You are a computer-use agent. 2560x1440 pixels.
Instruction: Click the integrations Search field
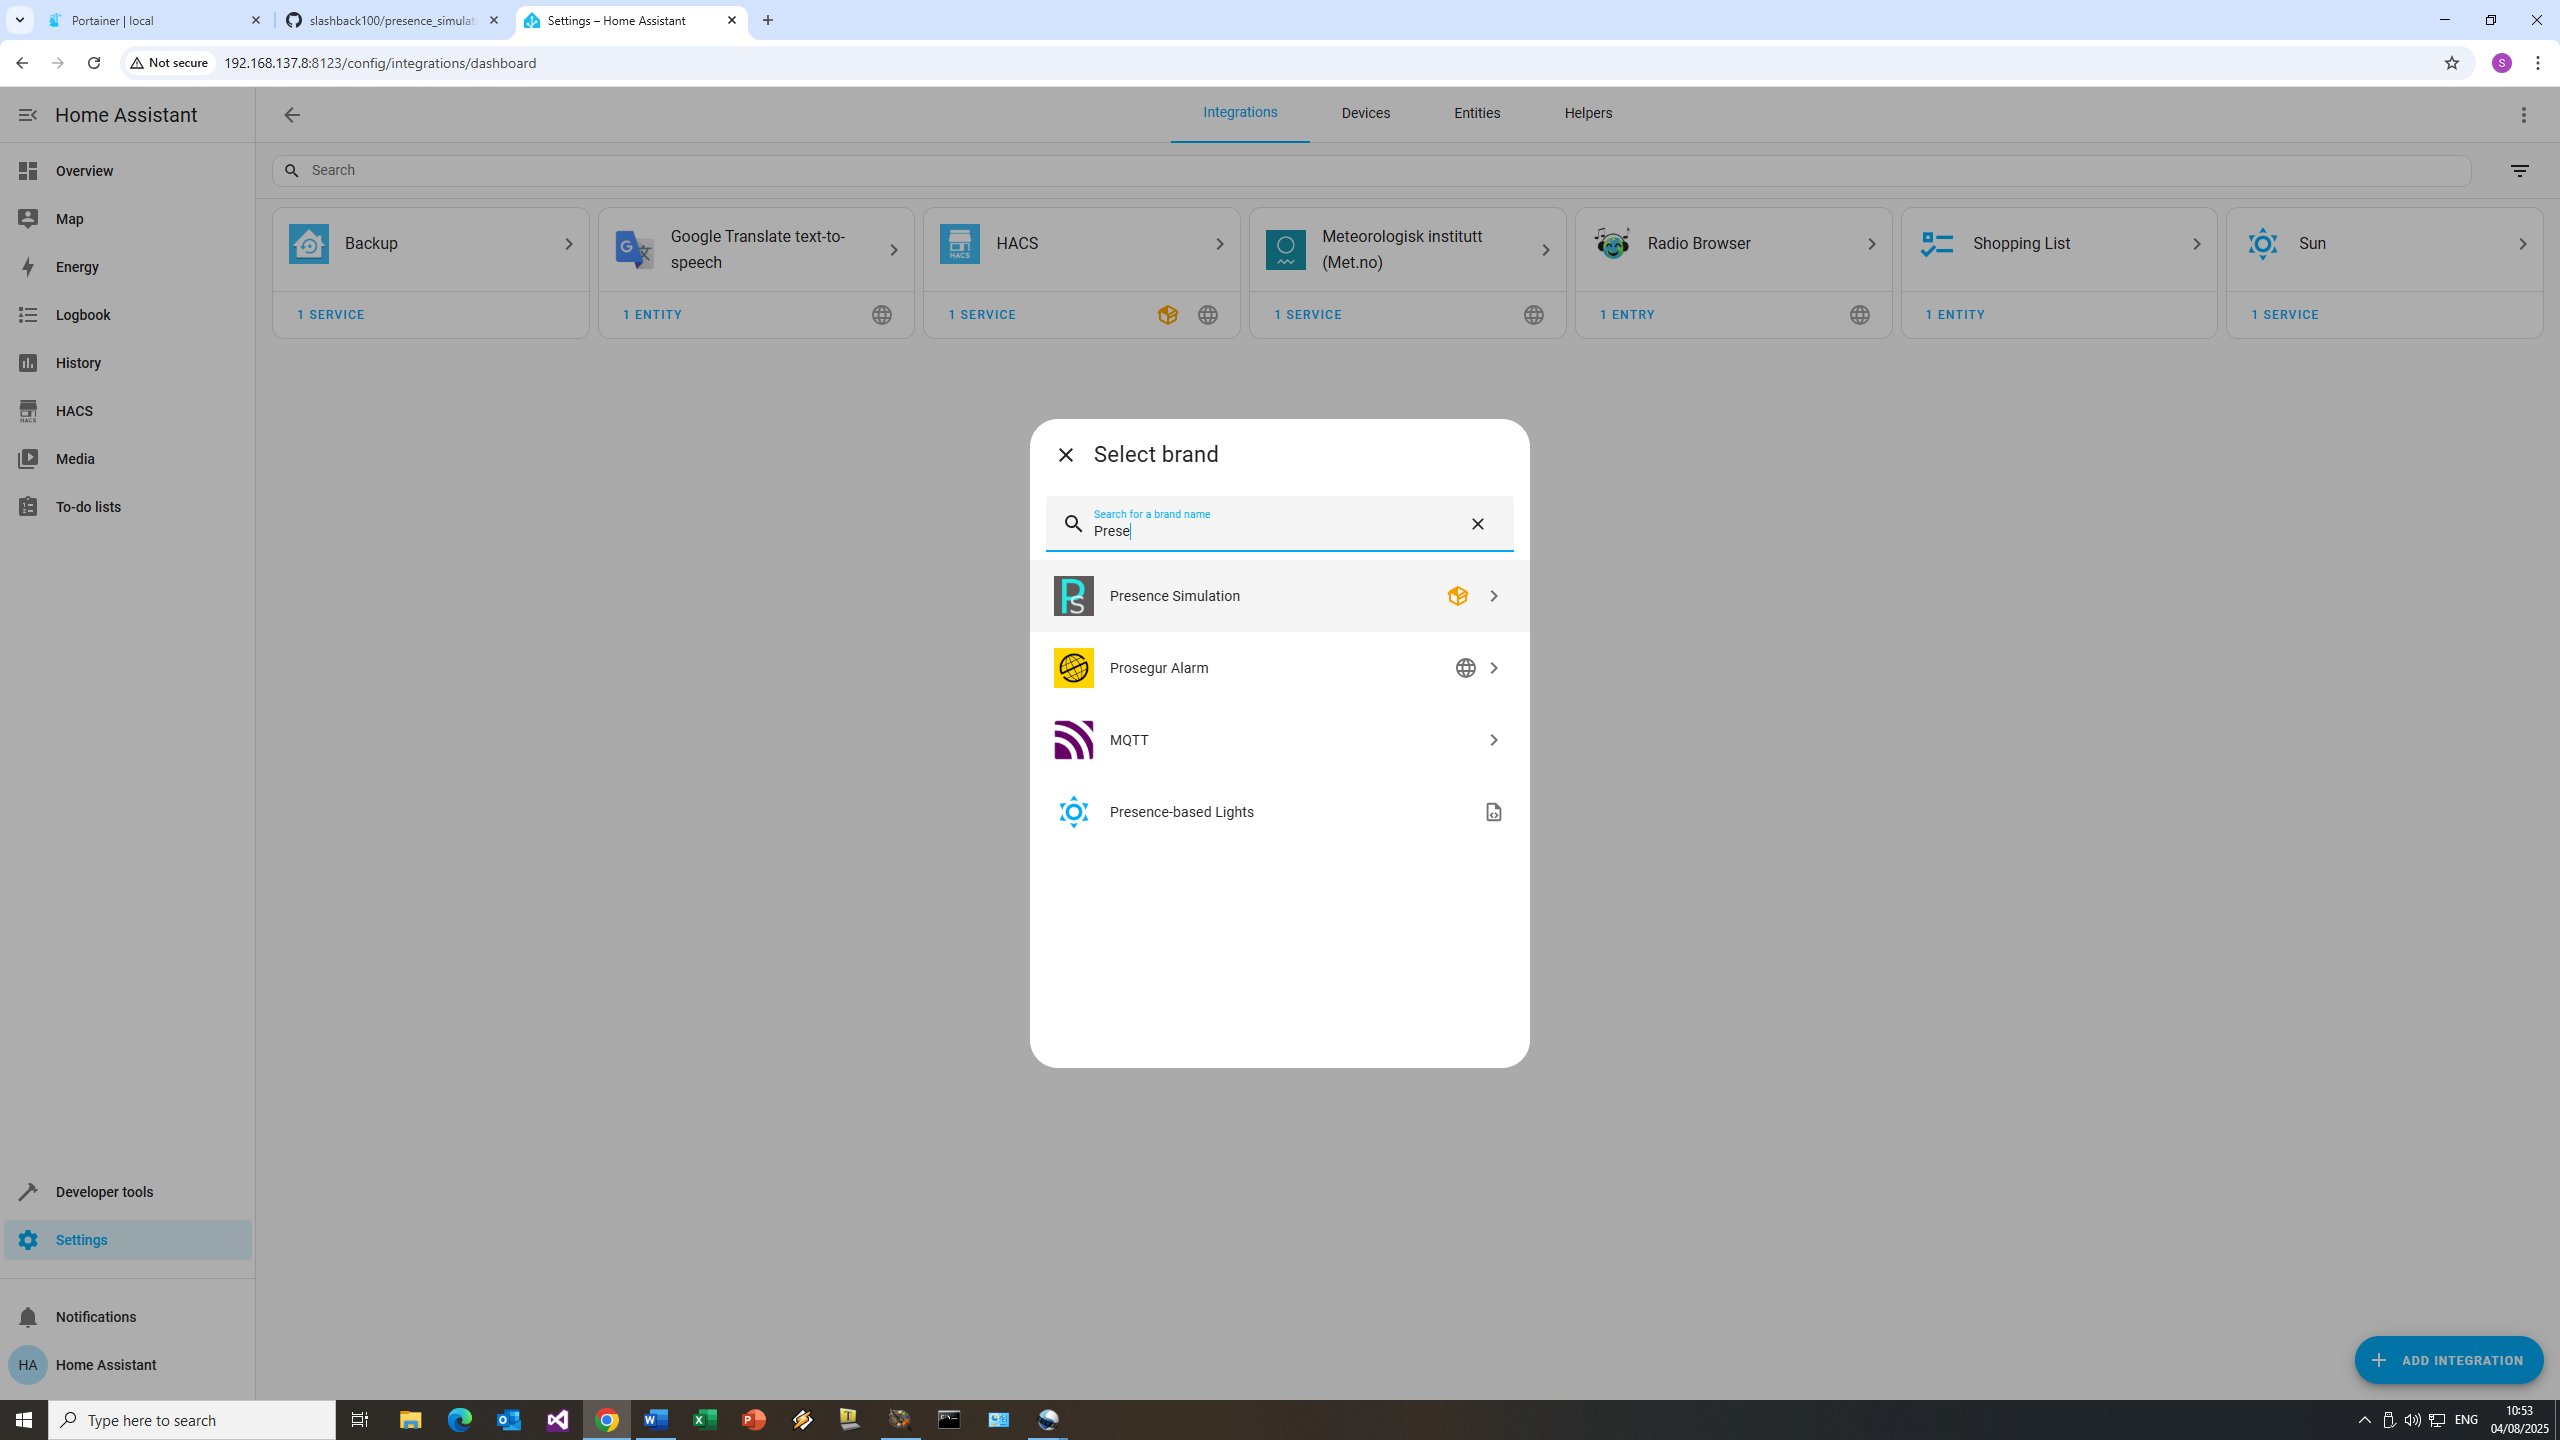point(1371,170)
